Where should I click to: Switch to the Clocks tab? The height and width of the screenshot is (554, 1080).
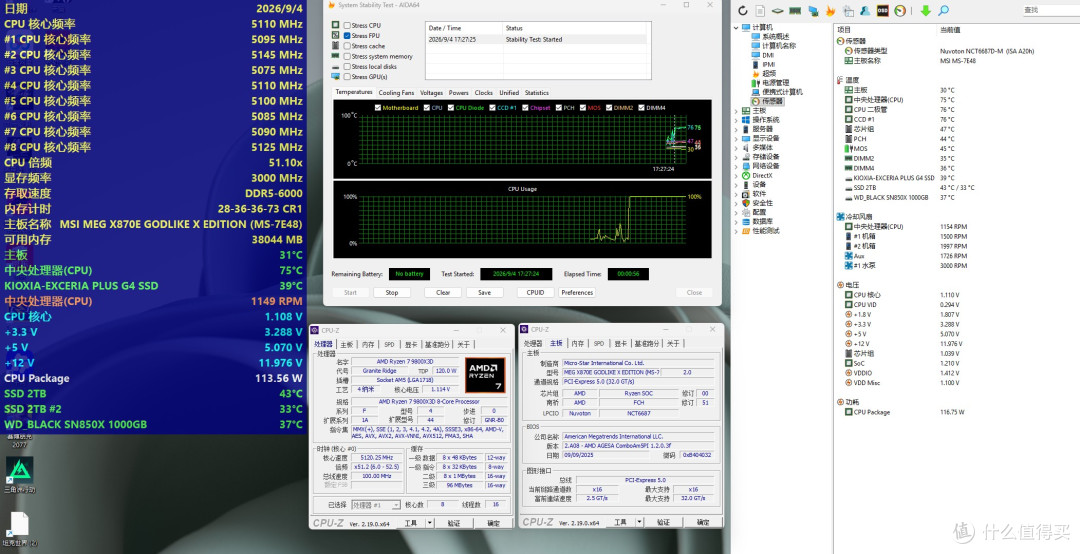tap(484, 92)
